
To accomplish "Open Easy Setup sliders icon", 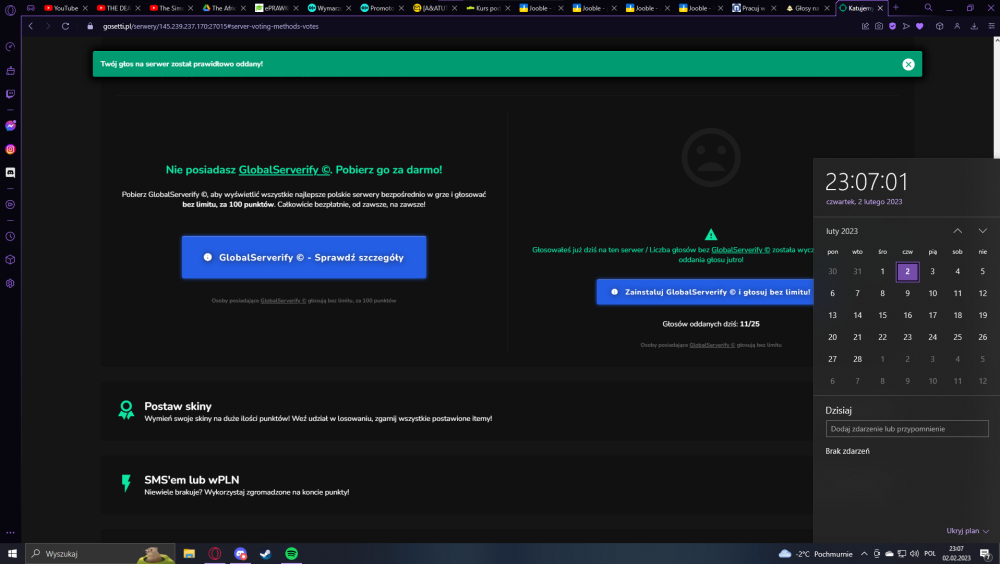I will (x=991, y=26).
